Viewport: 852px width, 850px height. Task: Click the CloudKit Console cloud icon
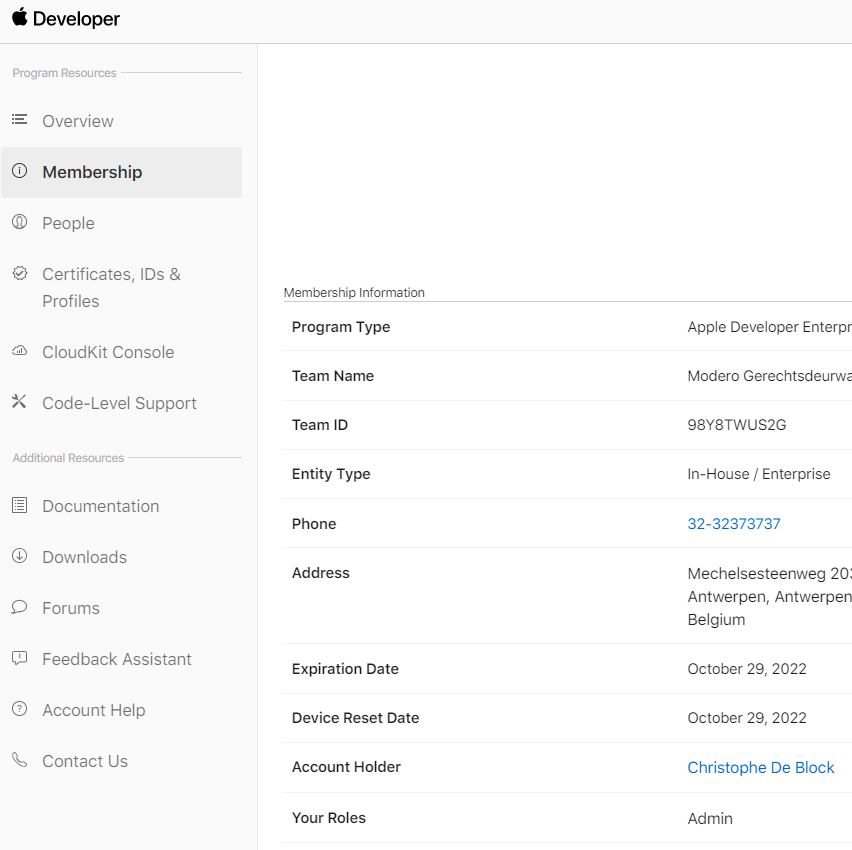click(20, 351)
